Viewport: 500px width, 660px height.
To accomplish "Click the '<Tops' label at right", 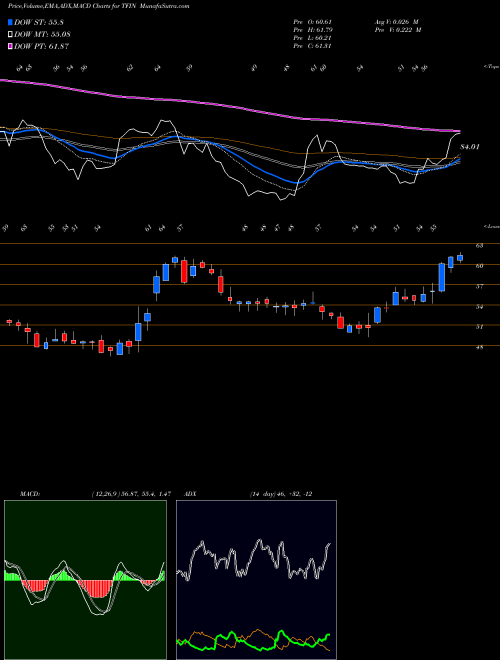I will tap(491, 67).
